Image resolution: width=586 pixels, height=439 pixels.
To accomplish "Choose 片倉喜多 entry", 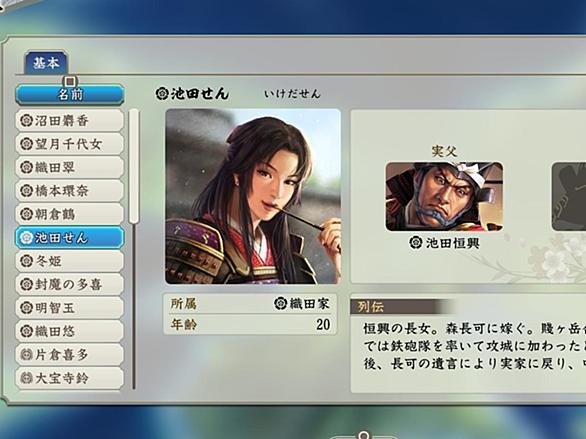I will point(70,355).
